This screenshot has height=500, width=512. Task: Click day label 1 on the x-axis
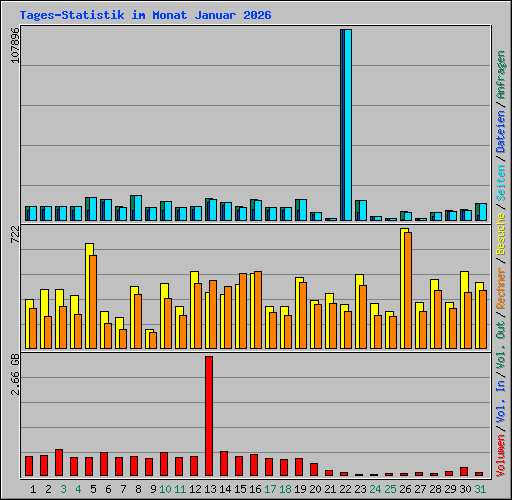33,489
